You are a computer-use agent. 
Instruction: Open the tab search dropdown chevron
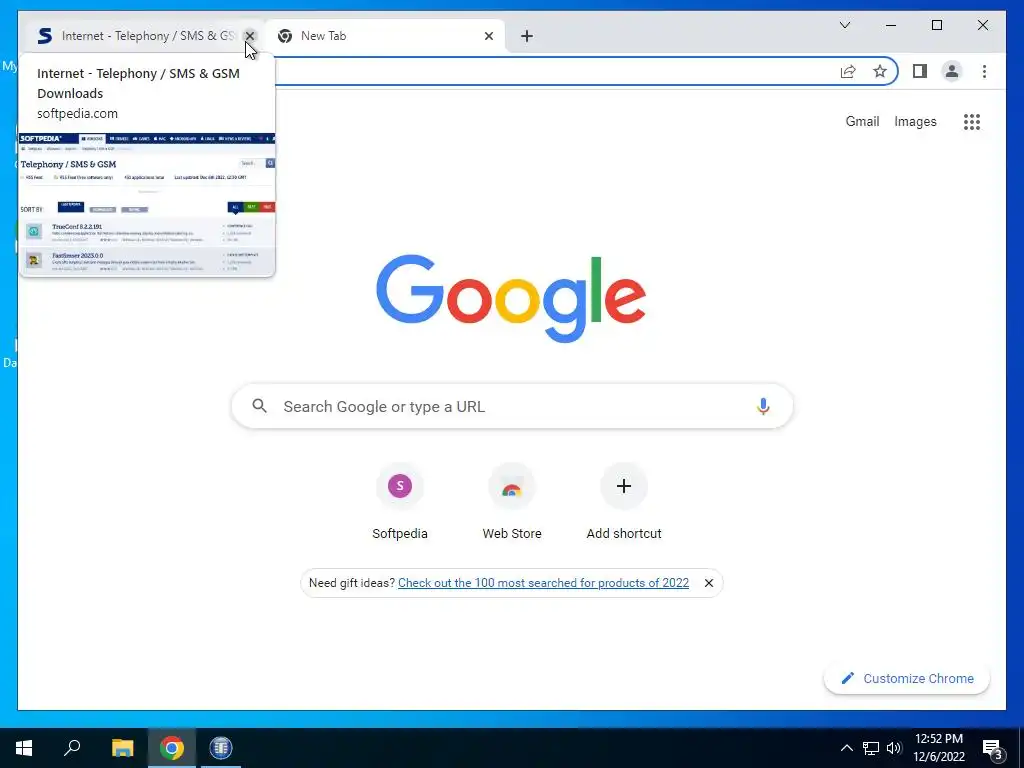coord(844,25)
